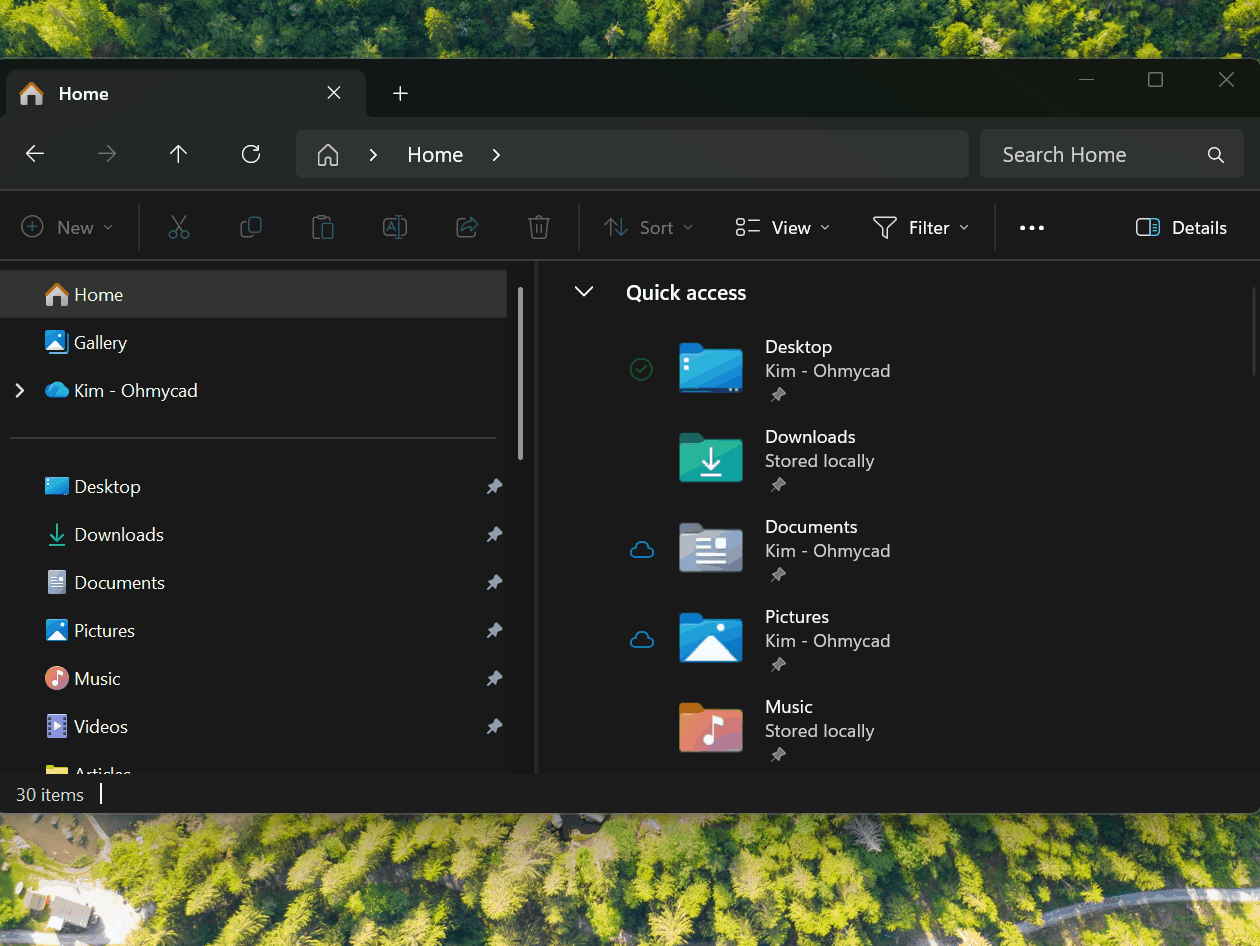Click the chevron before Home in address bar
The height and width of the screenshot is (946, 1260).
pyautogui.click(x=373, y=155)
